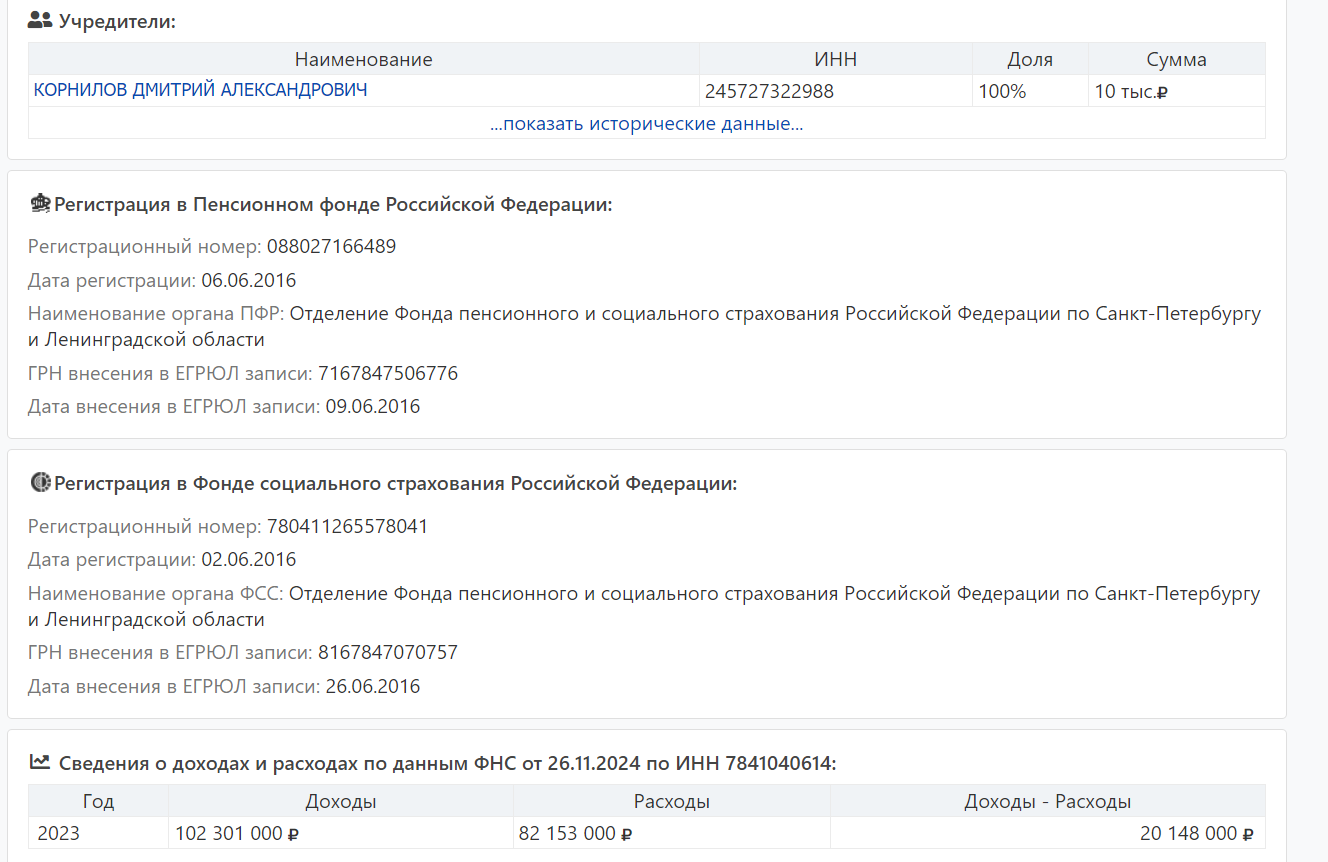This screenshot has width=1328, height=862.
Task: Click the income chart icon near Сведения о доходах
Action: [39, 762]
